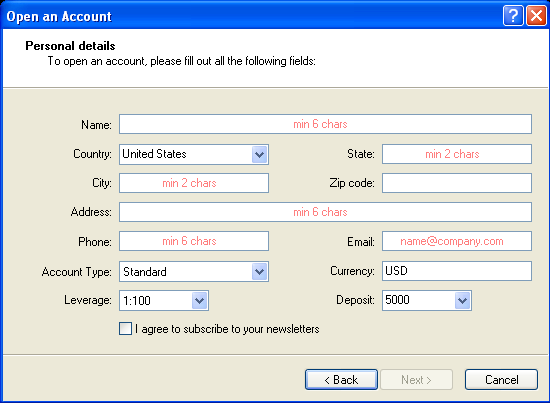This screenshot has width=551, height=403.
Task: Focus the Name input field
Action: (x=325, y=124)
